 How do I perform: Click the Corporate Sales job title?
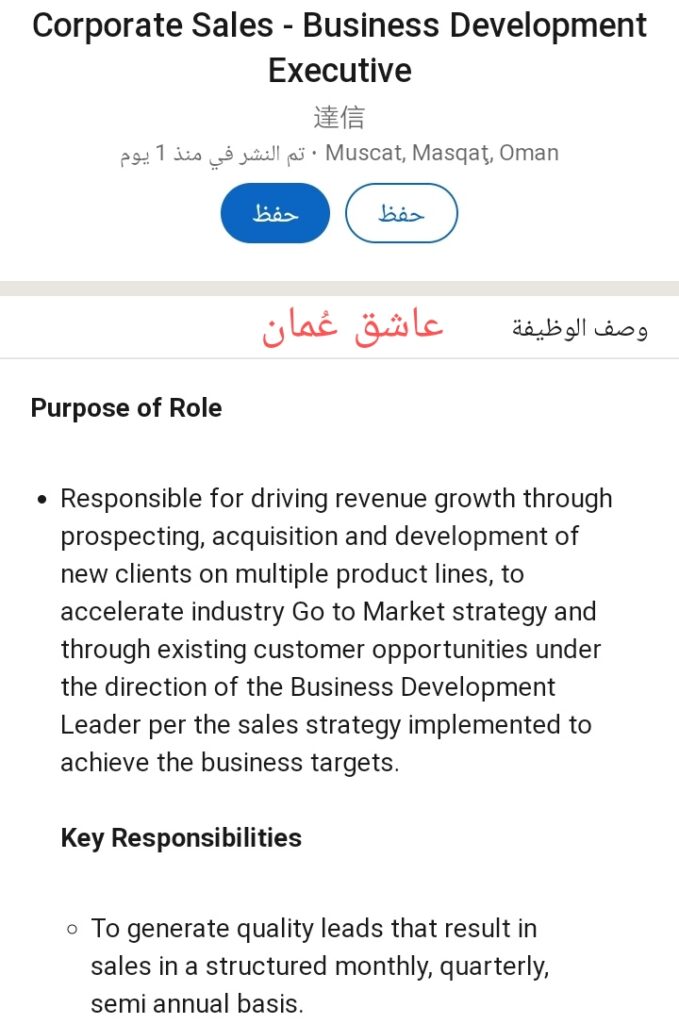click(339, 27)
